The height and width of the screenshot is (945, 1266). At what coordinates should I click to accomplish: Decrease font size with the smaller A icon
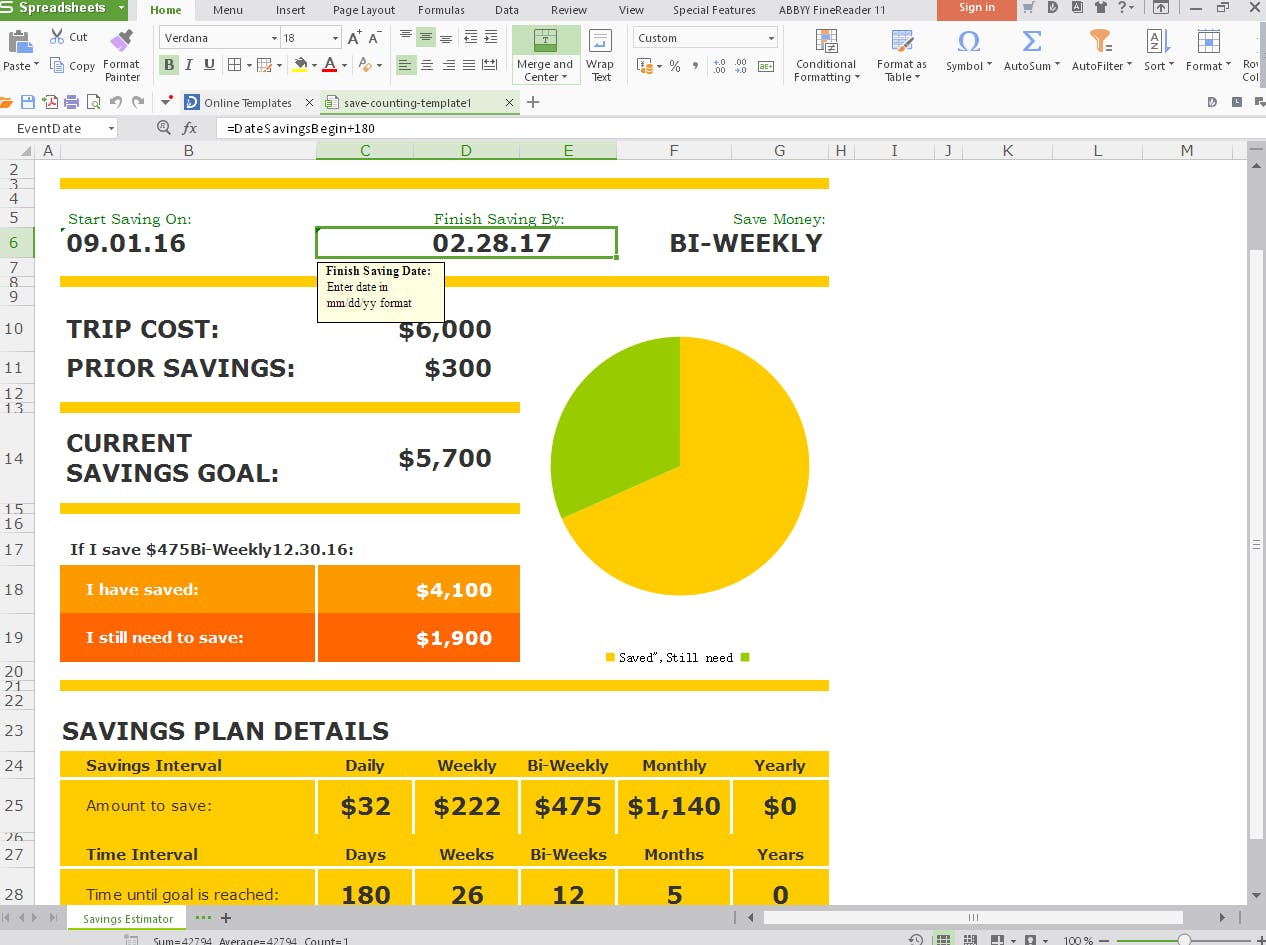(375, 38)
